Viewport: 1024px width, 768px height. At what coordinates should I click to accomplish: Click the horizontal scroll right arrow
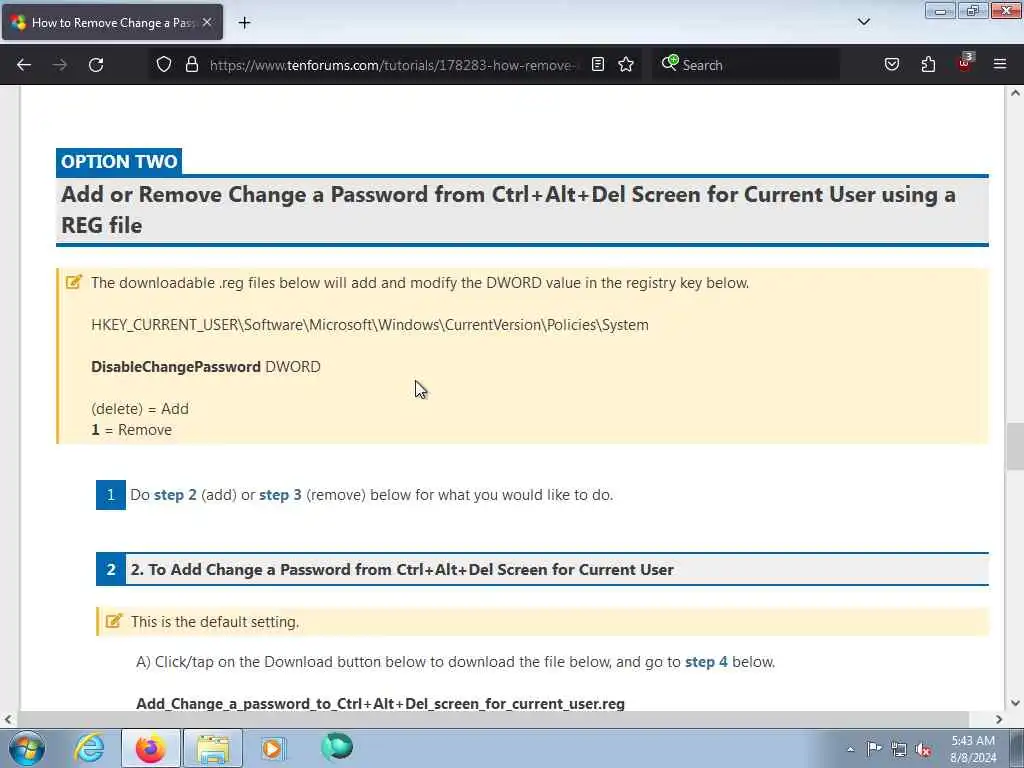point(999,719)
